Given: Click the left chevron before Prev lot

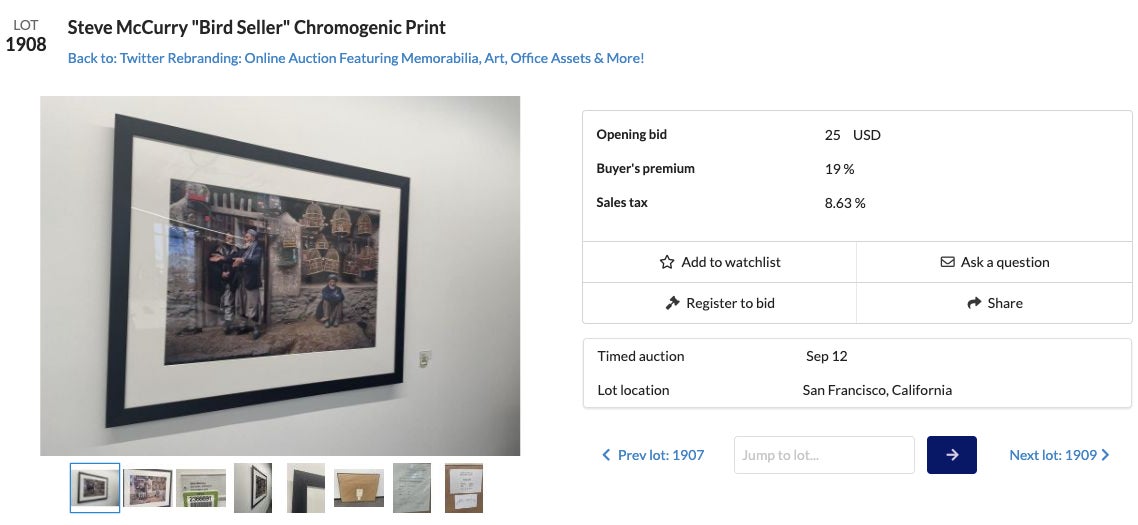Looking at the screenshot, I should coord(606,455).
